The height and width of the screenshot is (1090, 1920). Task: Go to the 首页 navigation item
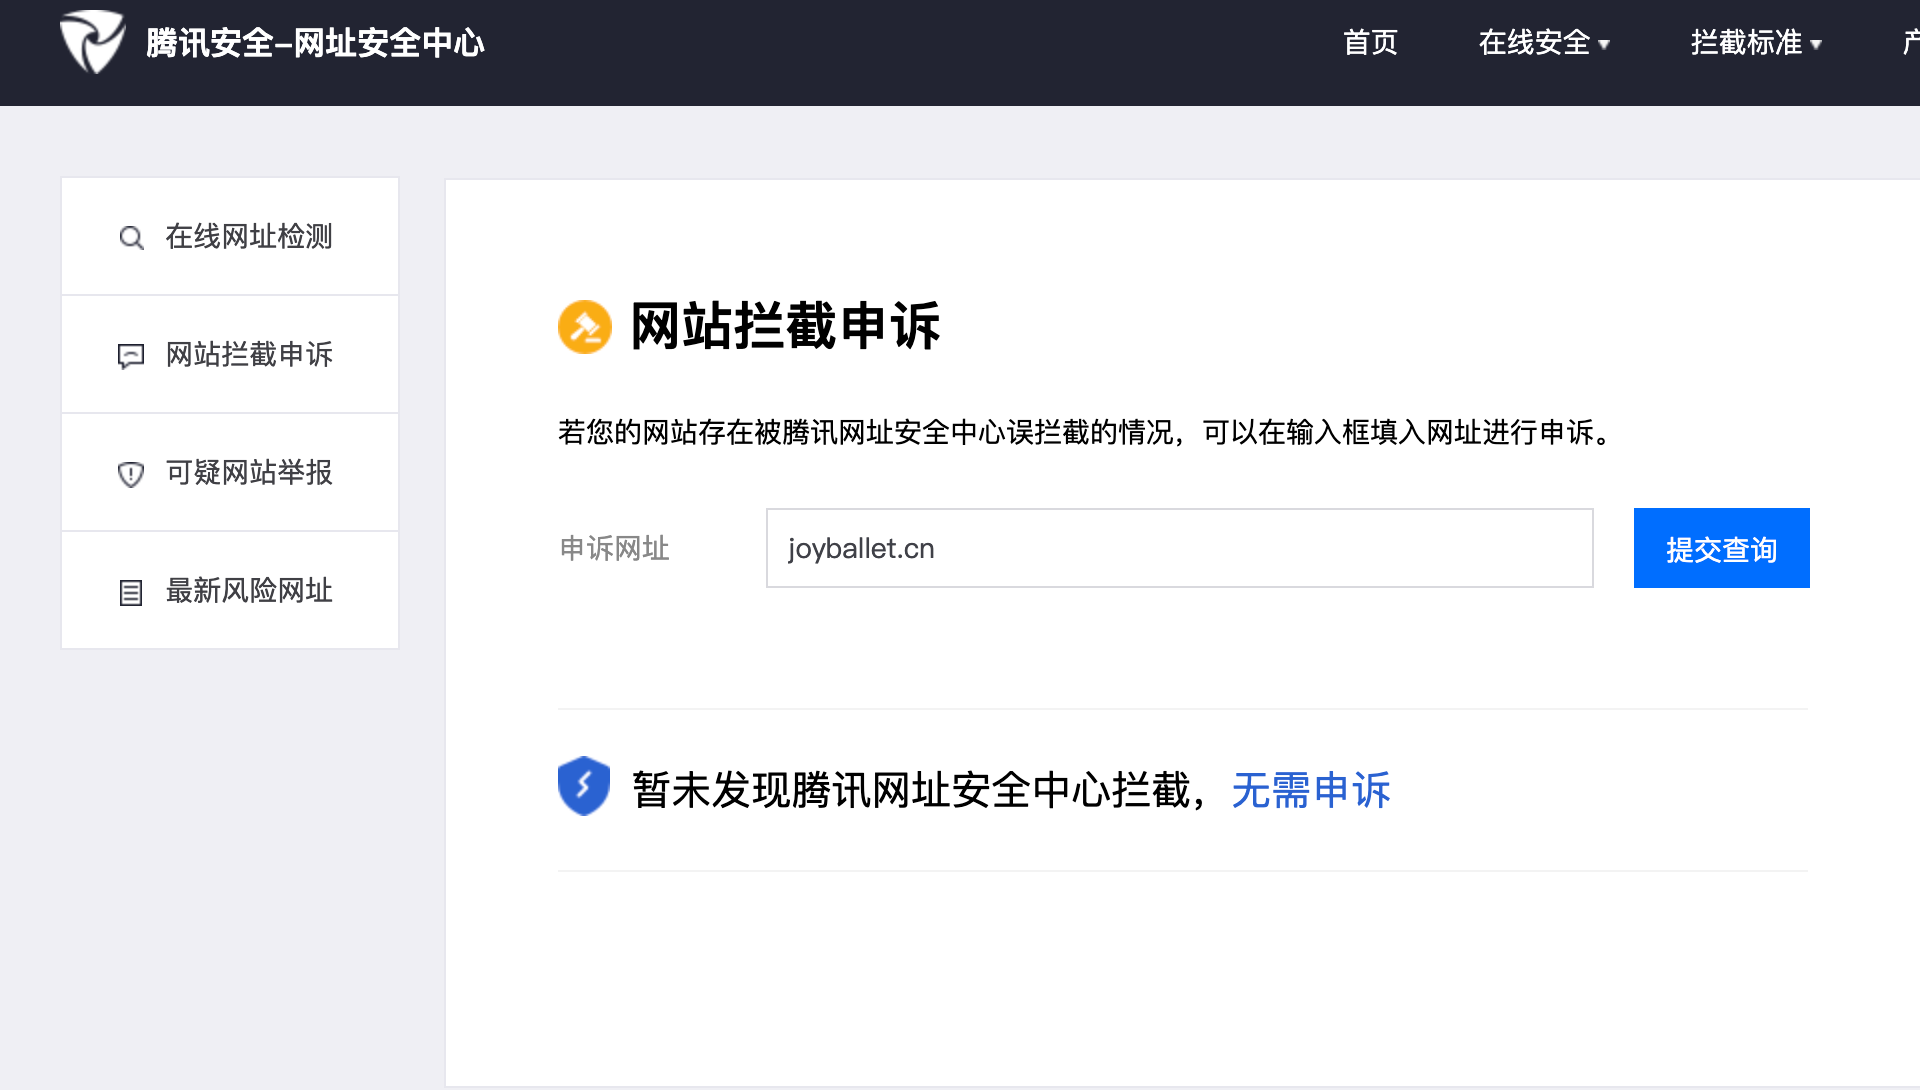coord(1370,43)
